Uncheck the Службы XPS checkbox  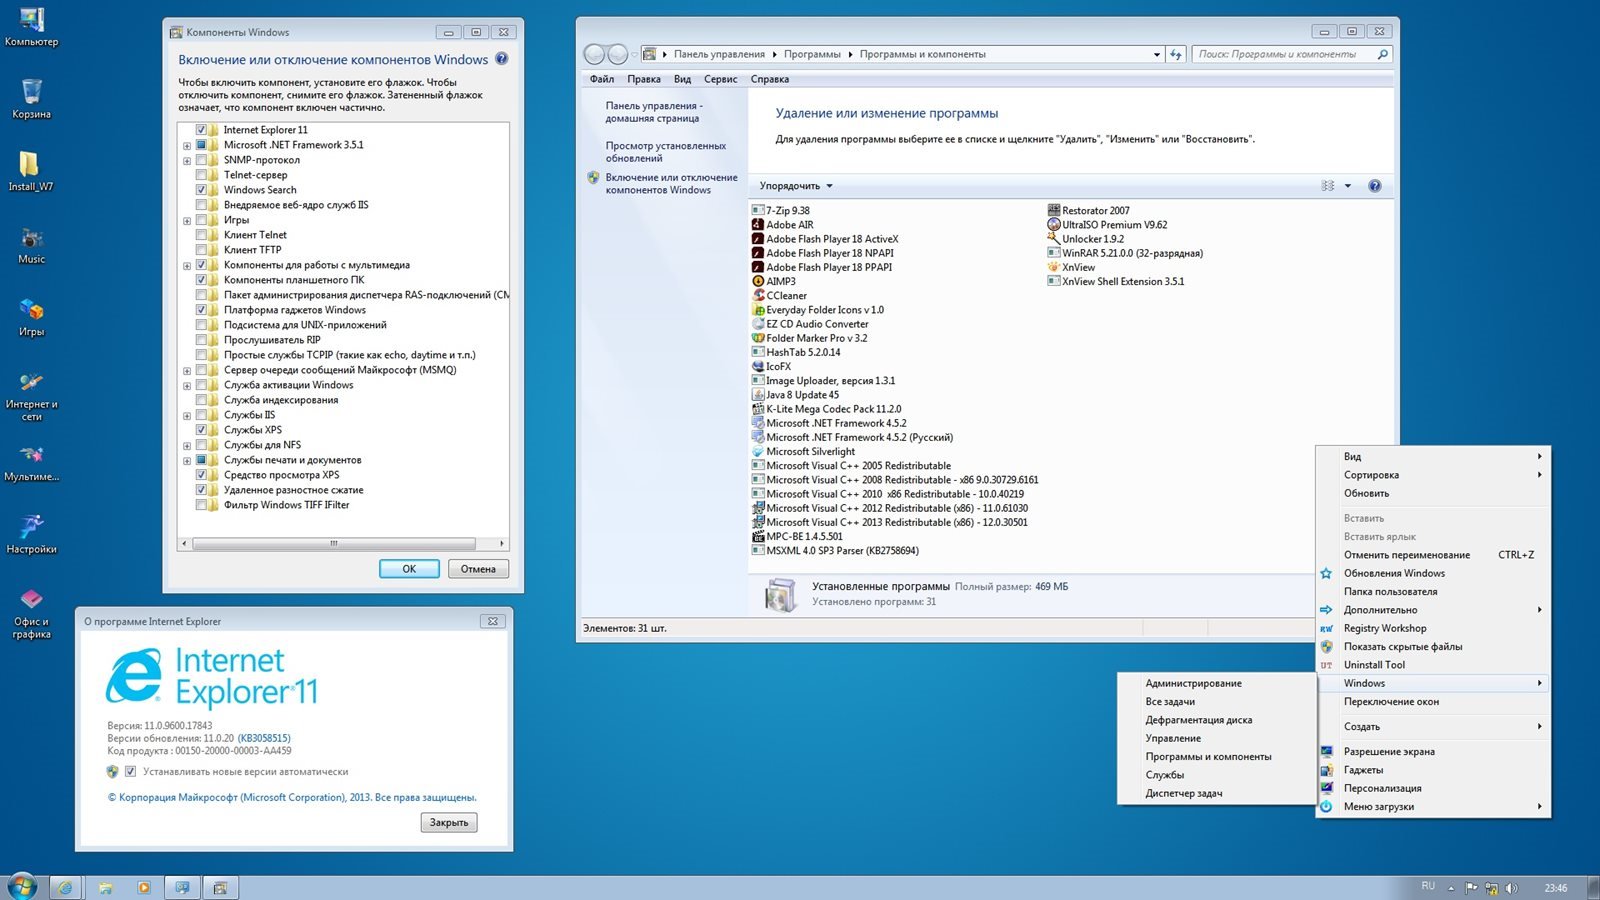(202, 430)
